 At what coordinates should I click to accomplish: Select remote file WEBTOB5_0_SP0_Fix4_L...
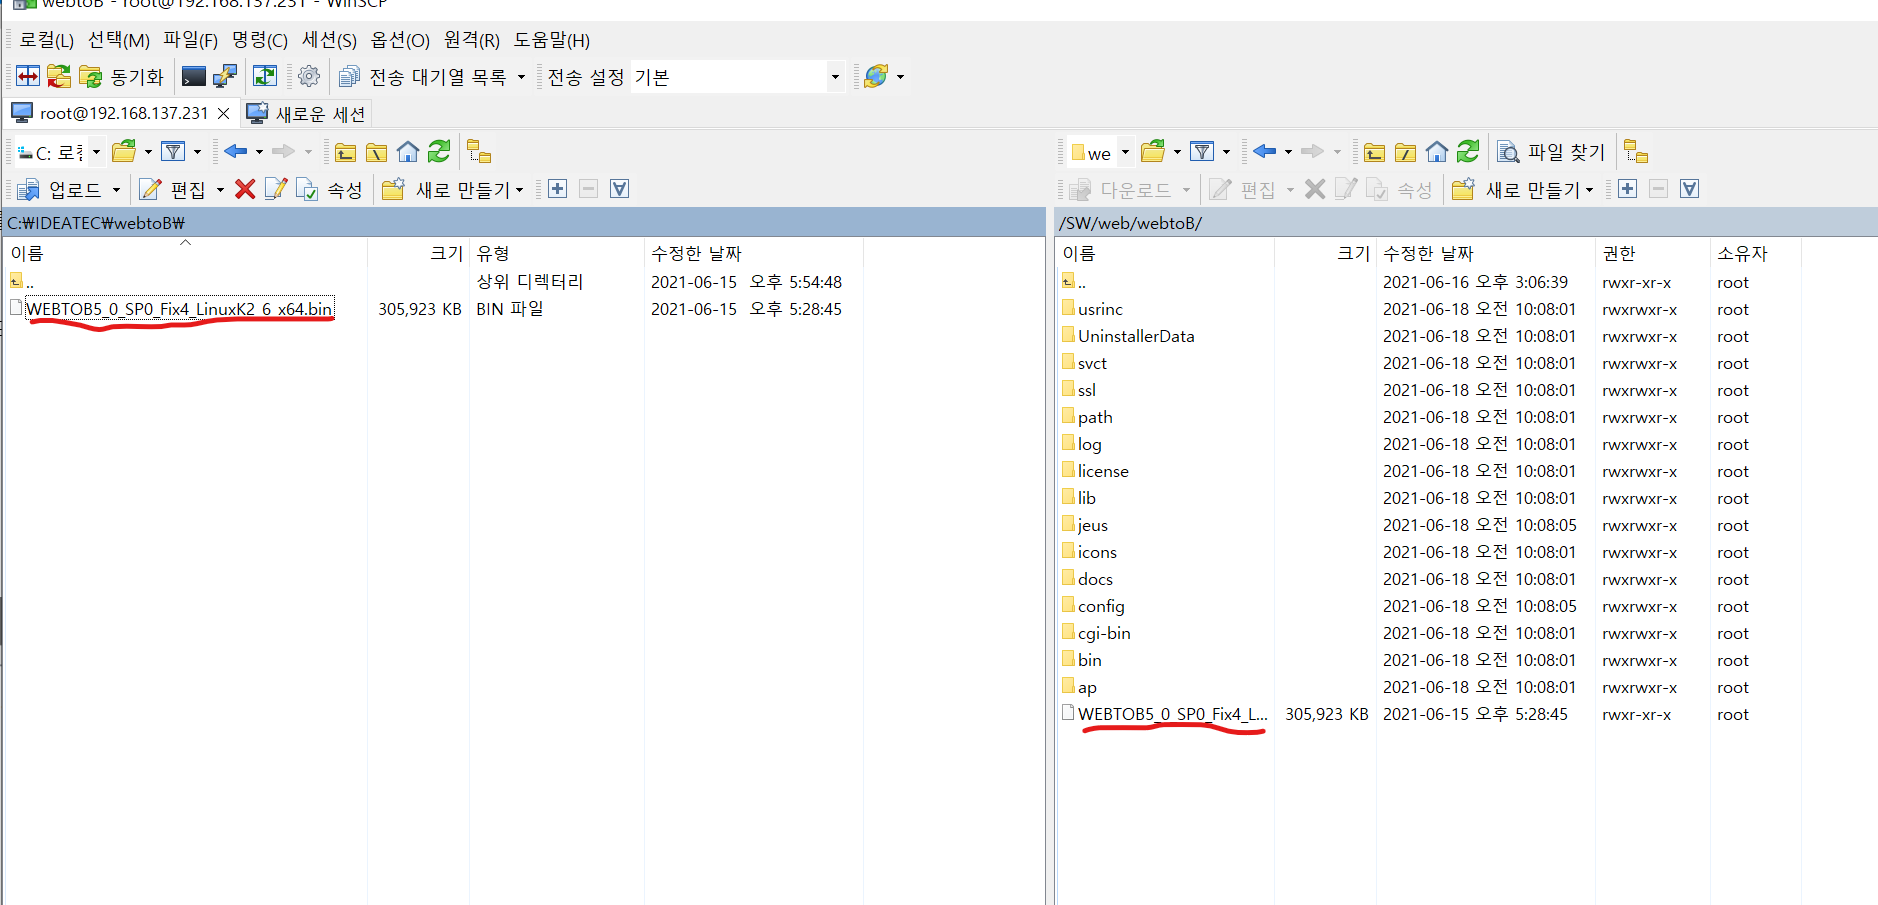click(x=1172, y=714)
